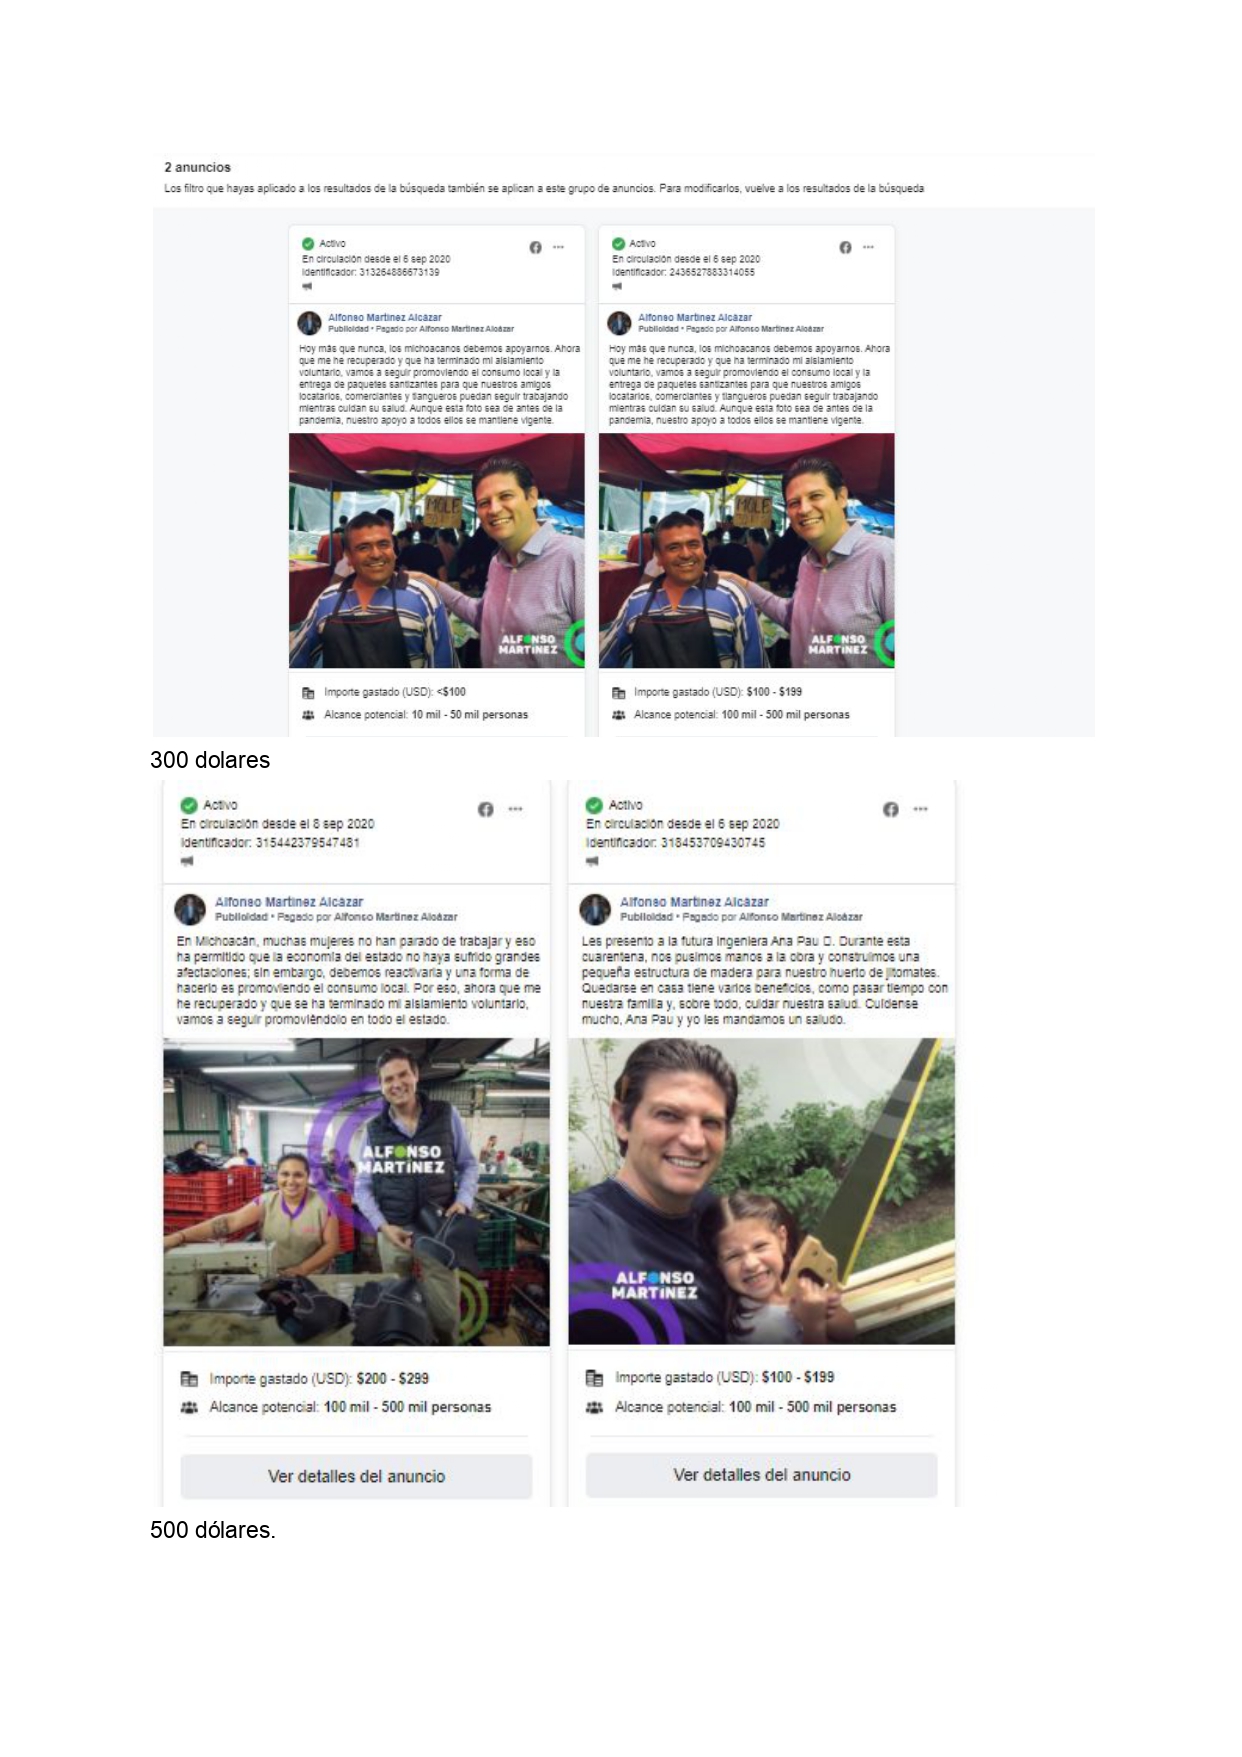Click the spend amount icon on the <$100 ad
This screenshot has width=1242, height=1757.
(x=308, y=692)
